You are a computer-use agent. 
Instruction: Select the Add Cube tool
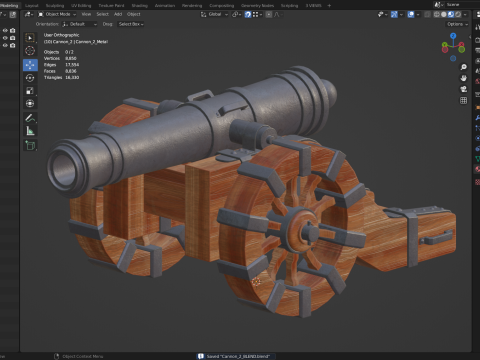click(x=30, y=145)
